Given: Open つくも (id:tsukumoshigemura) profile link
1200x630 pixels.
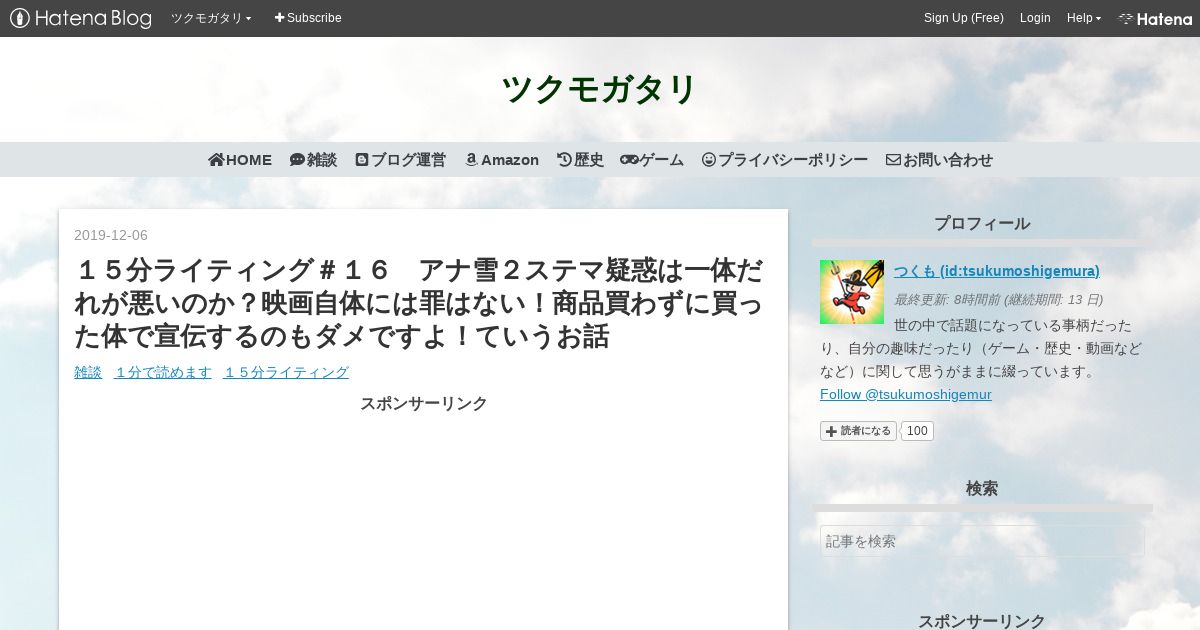Looking at the screenshot, I should click(x=997, y=271).
